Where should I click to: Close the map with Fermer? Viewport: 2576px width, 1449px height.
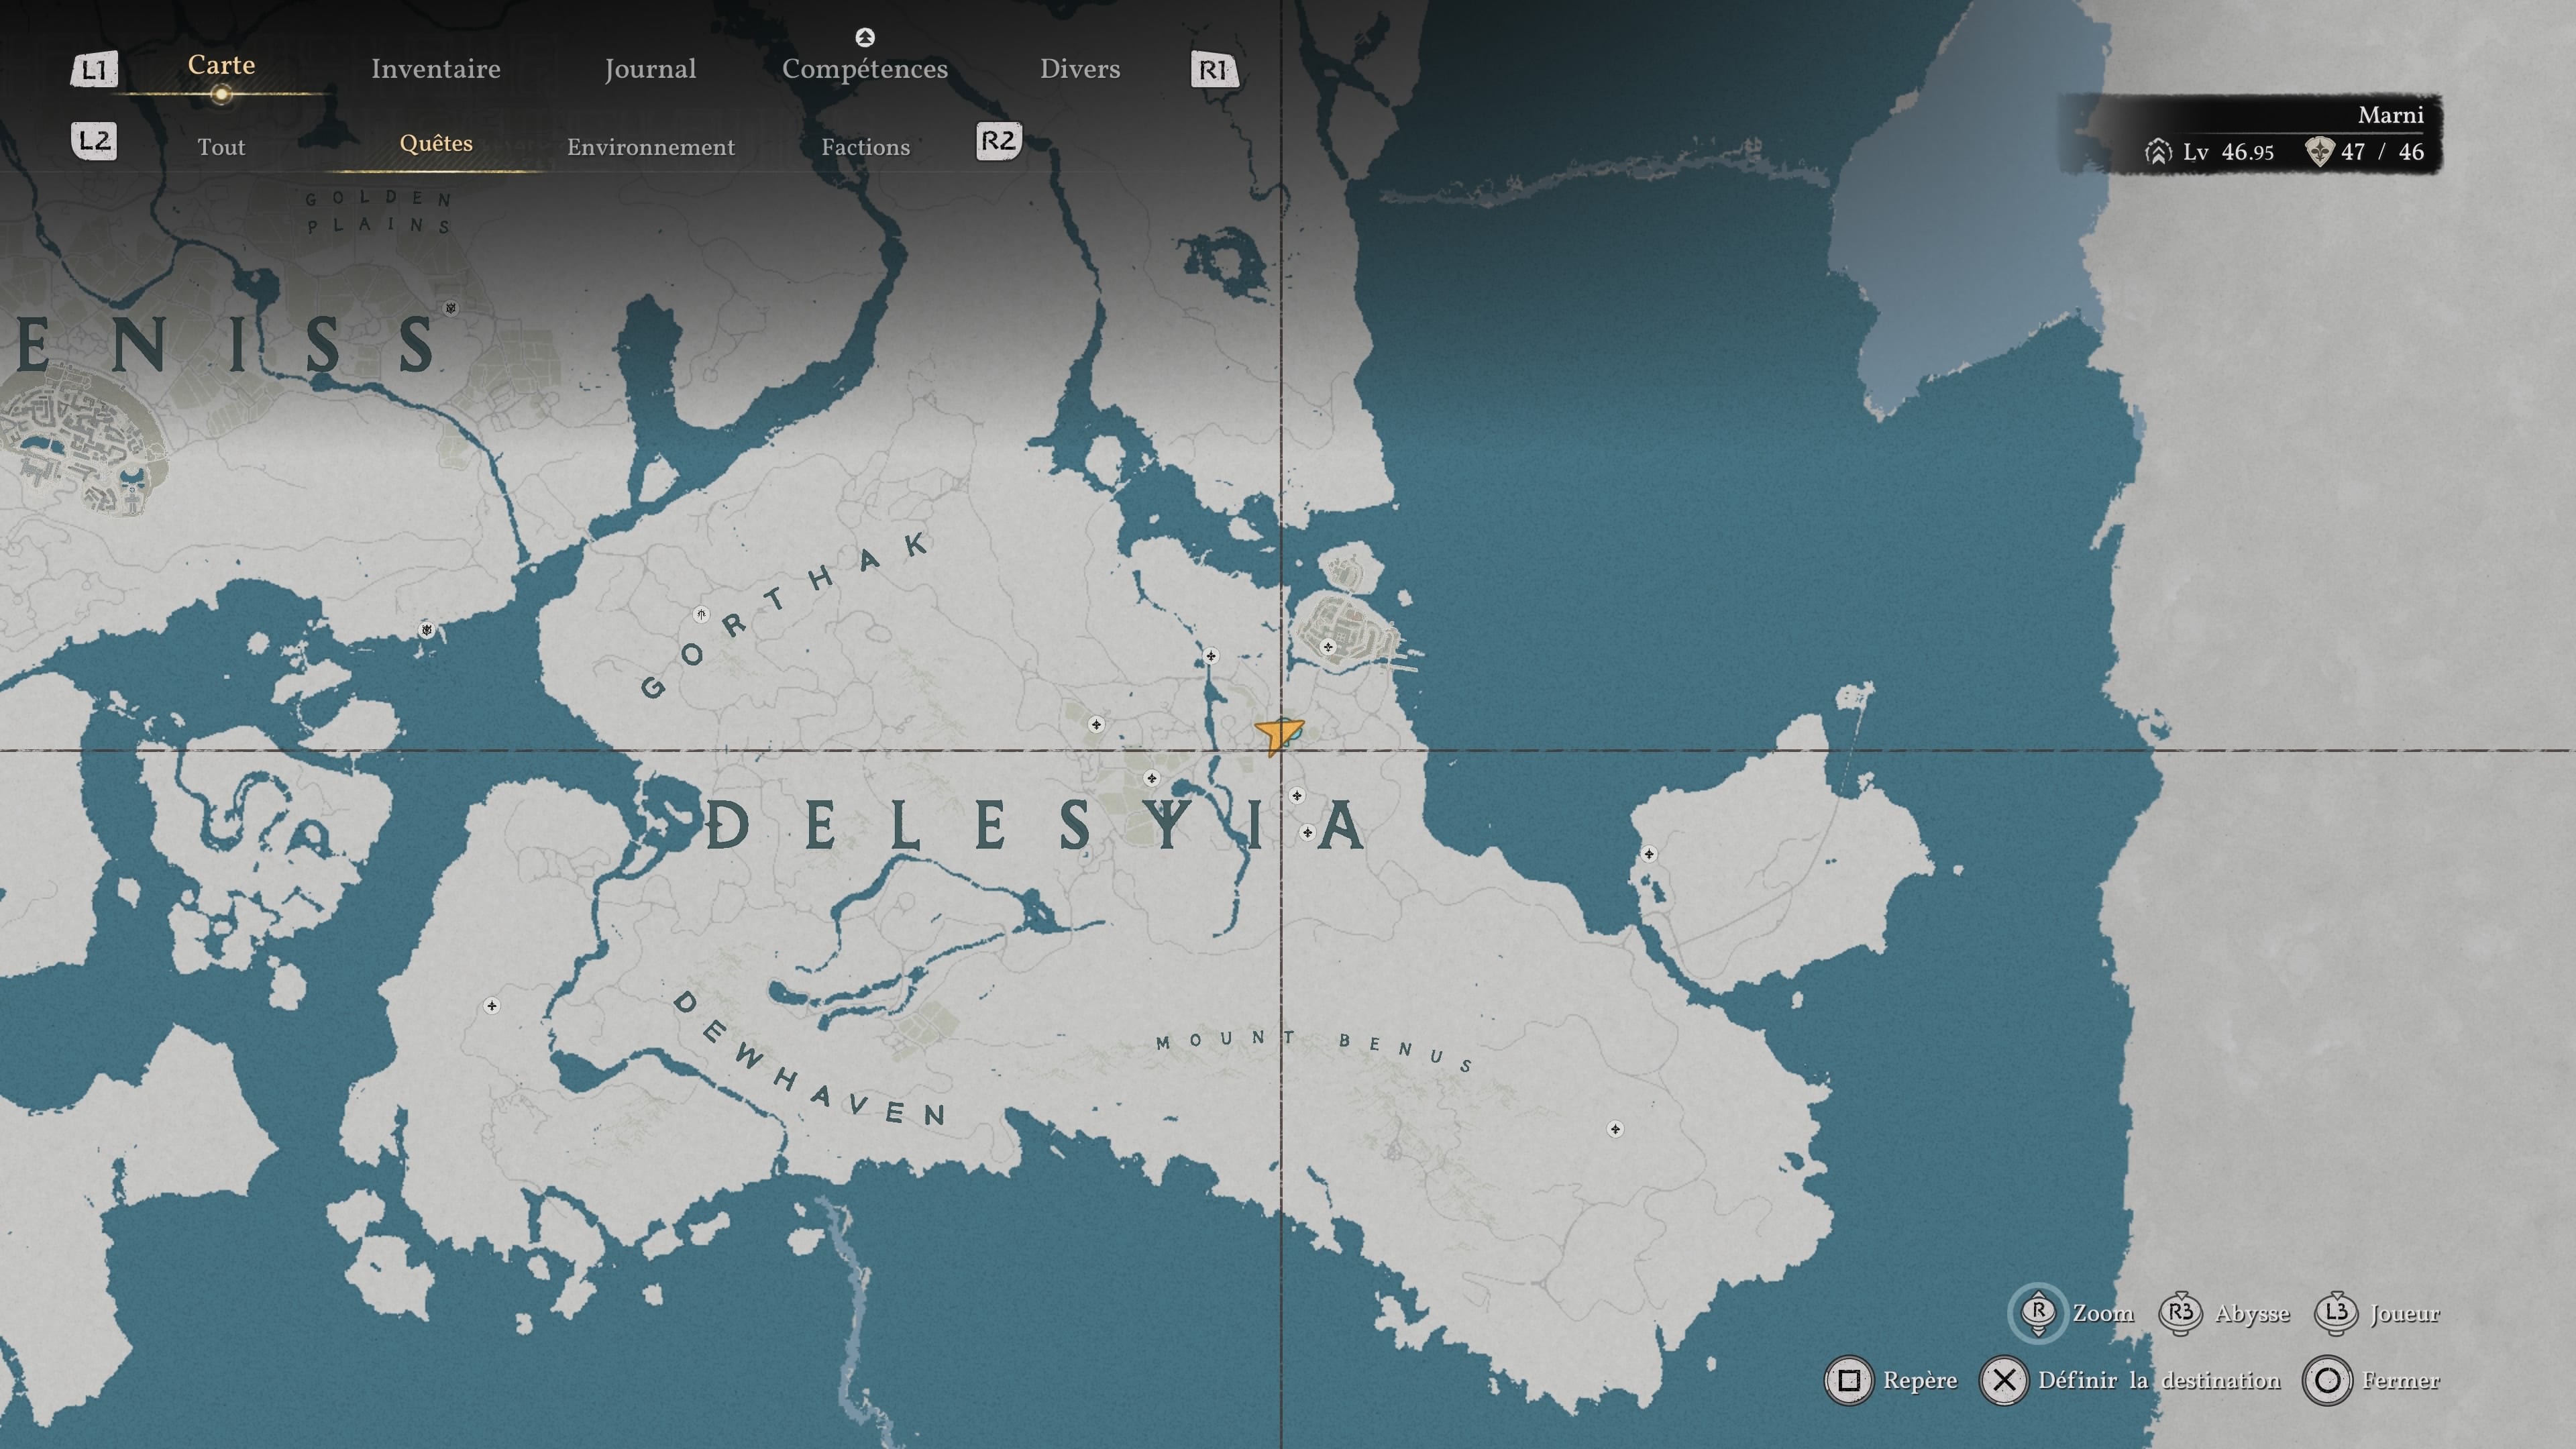coord(2401,1381)
